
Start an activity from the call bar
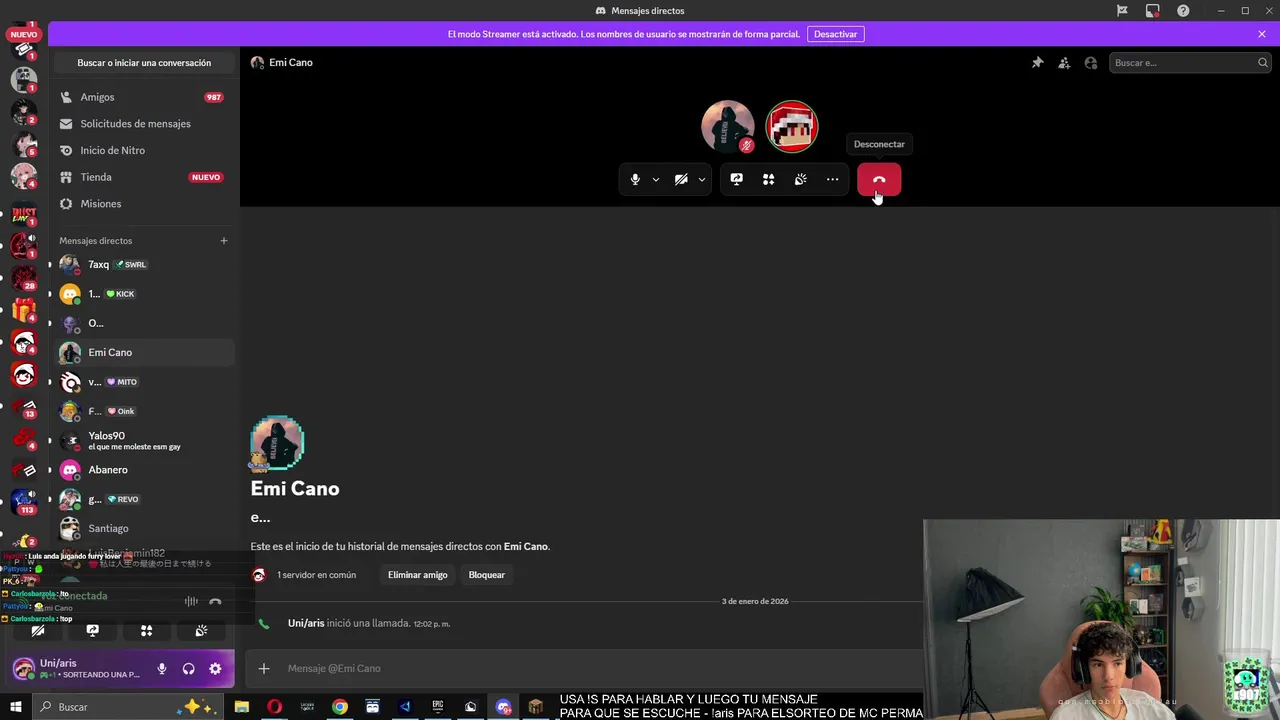click(x=769, y=180)
